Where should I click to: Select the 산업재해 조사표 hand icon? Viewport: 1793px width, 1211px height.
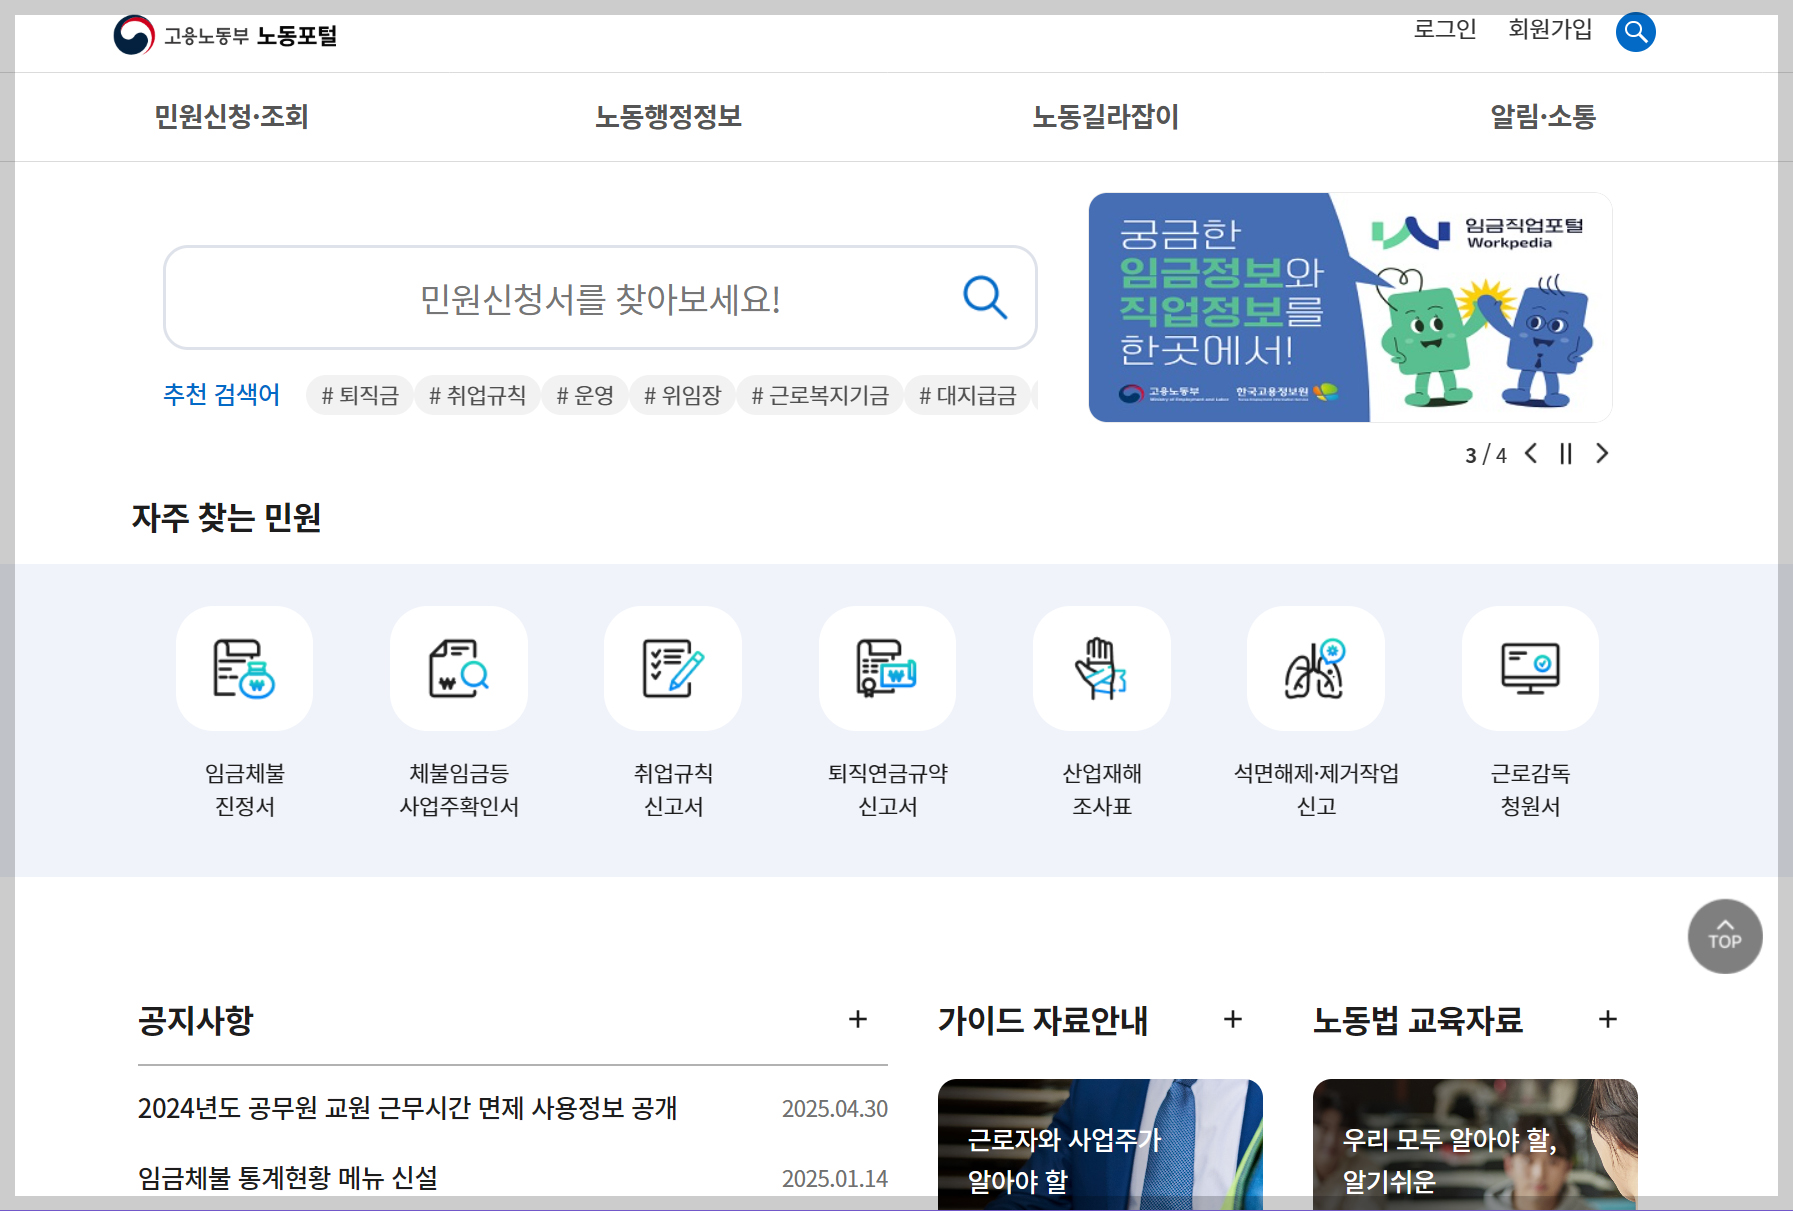[x=1100, y=668]
